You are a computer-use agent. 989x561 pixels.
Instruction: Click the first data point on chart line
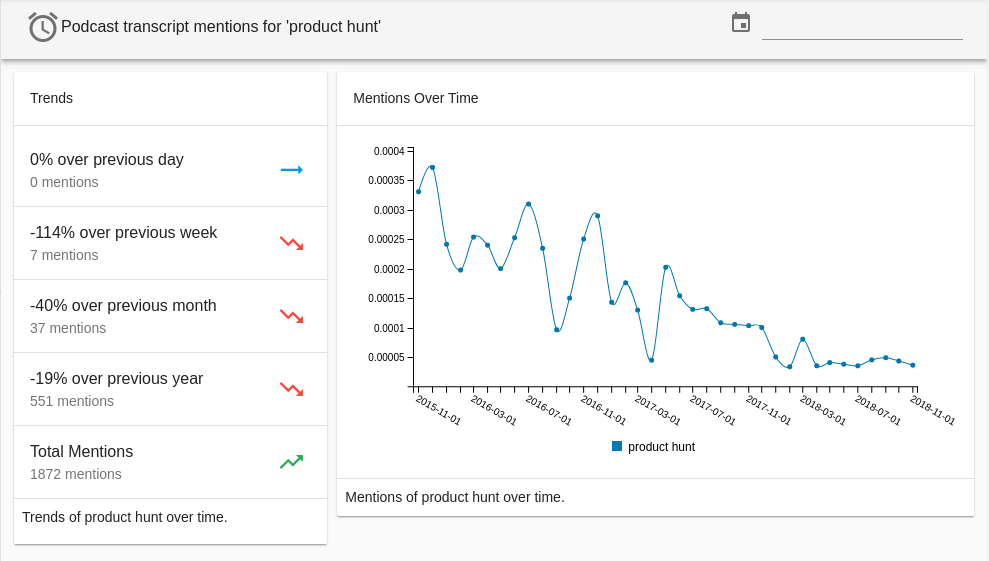418,191
